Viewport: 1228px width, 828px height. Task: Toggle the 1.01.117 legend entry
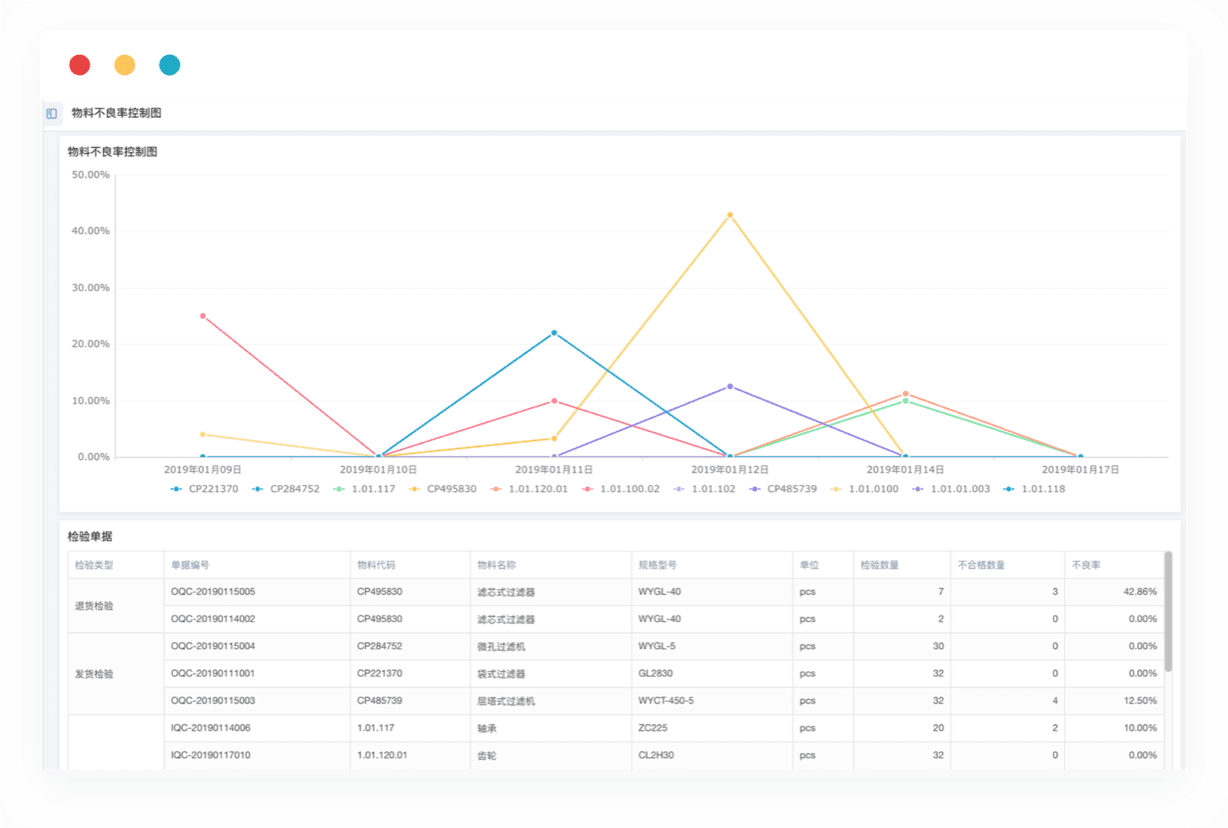click(364, 489)
